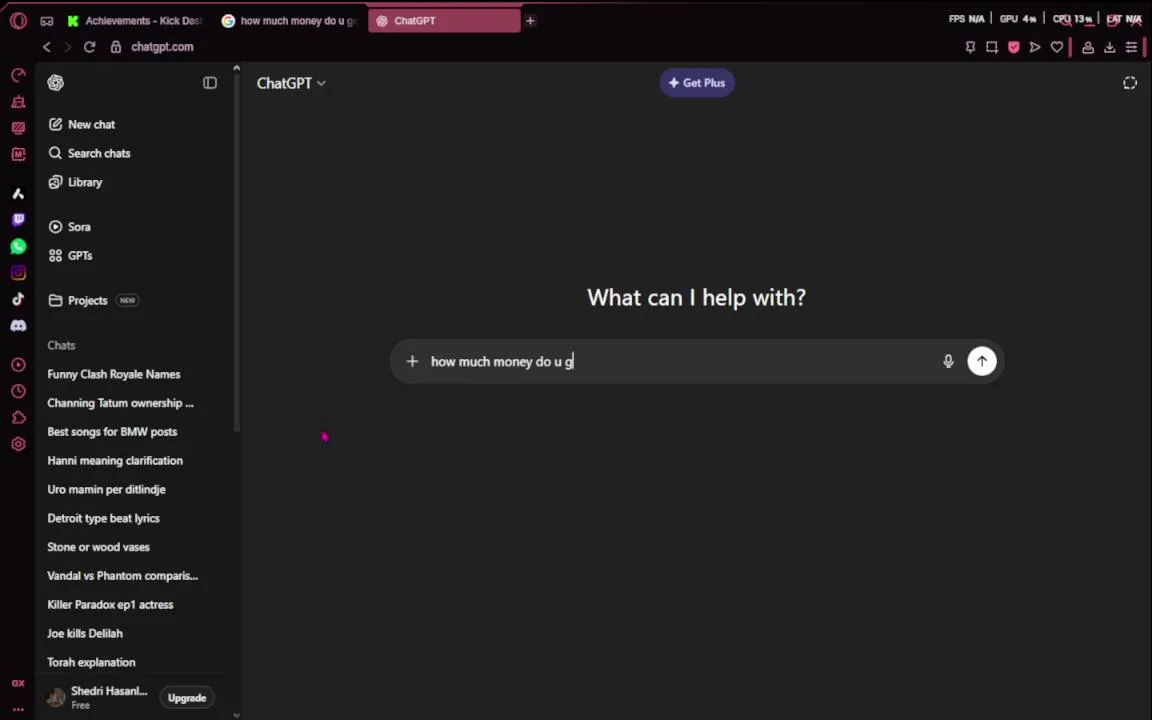Open chat 'Channing Tatum ownership'
This screenshot has height=720, width=1152.
[120, 403]
